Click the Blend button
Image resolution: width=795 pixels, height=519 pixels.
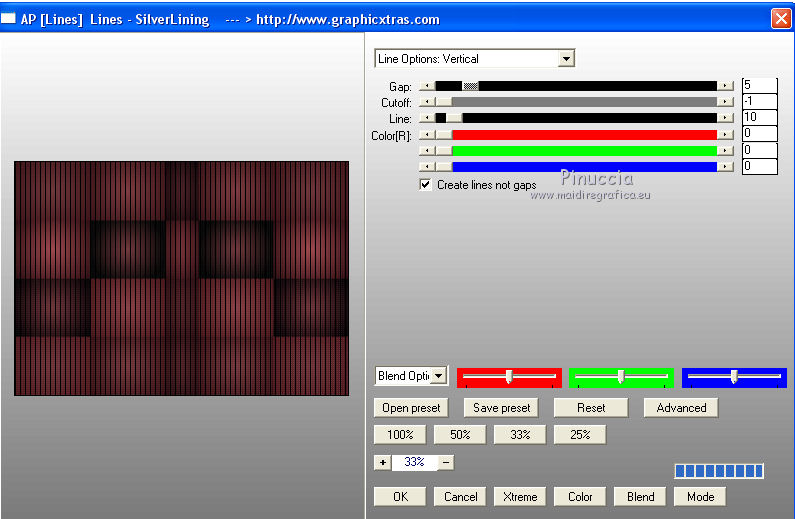(x=640, y=497)
